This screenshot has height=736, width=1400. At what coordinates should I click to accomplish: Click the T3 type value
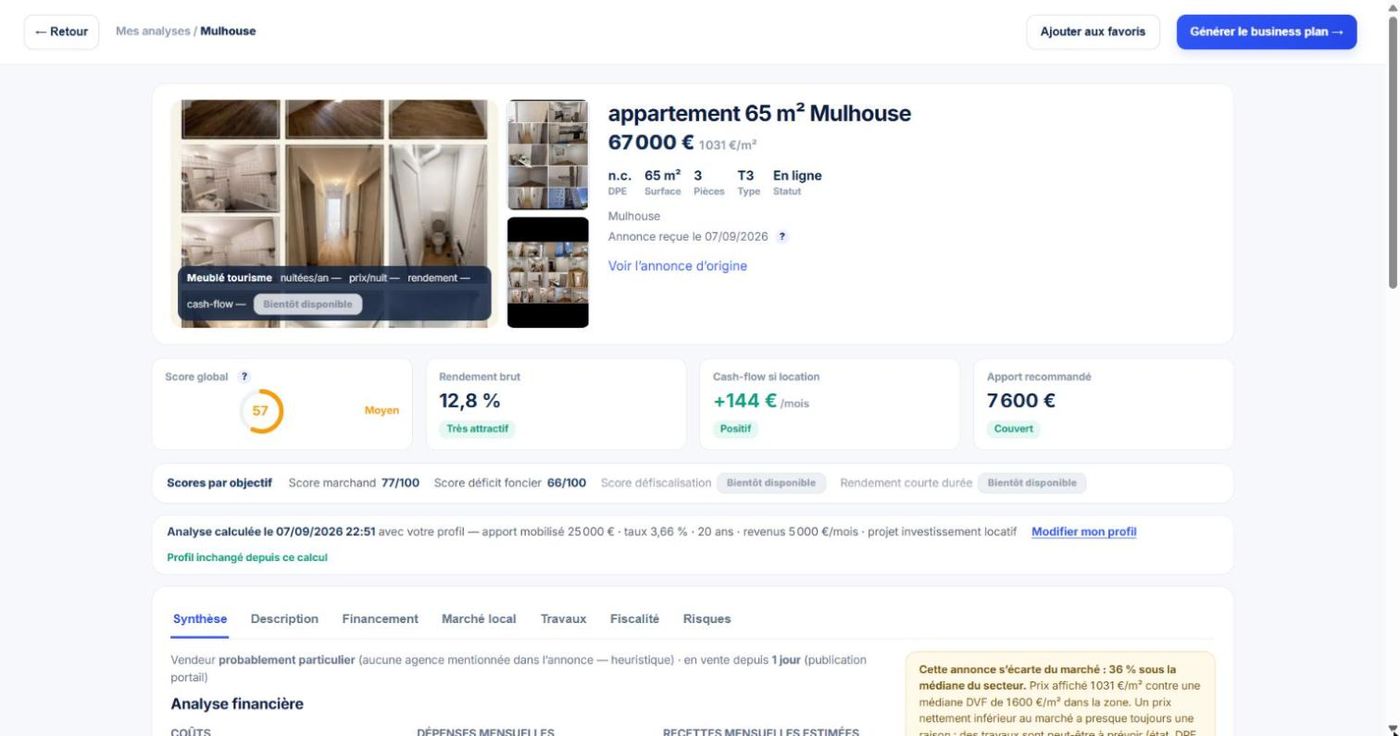[746, 176]
